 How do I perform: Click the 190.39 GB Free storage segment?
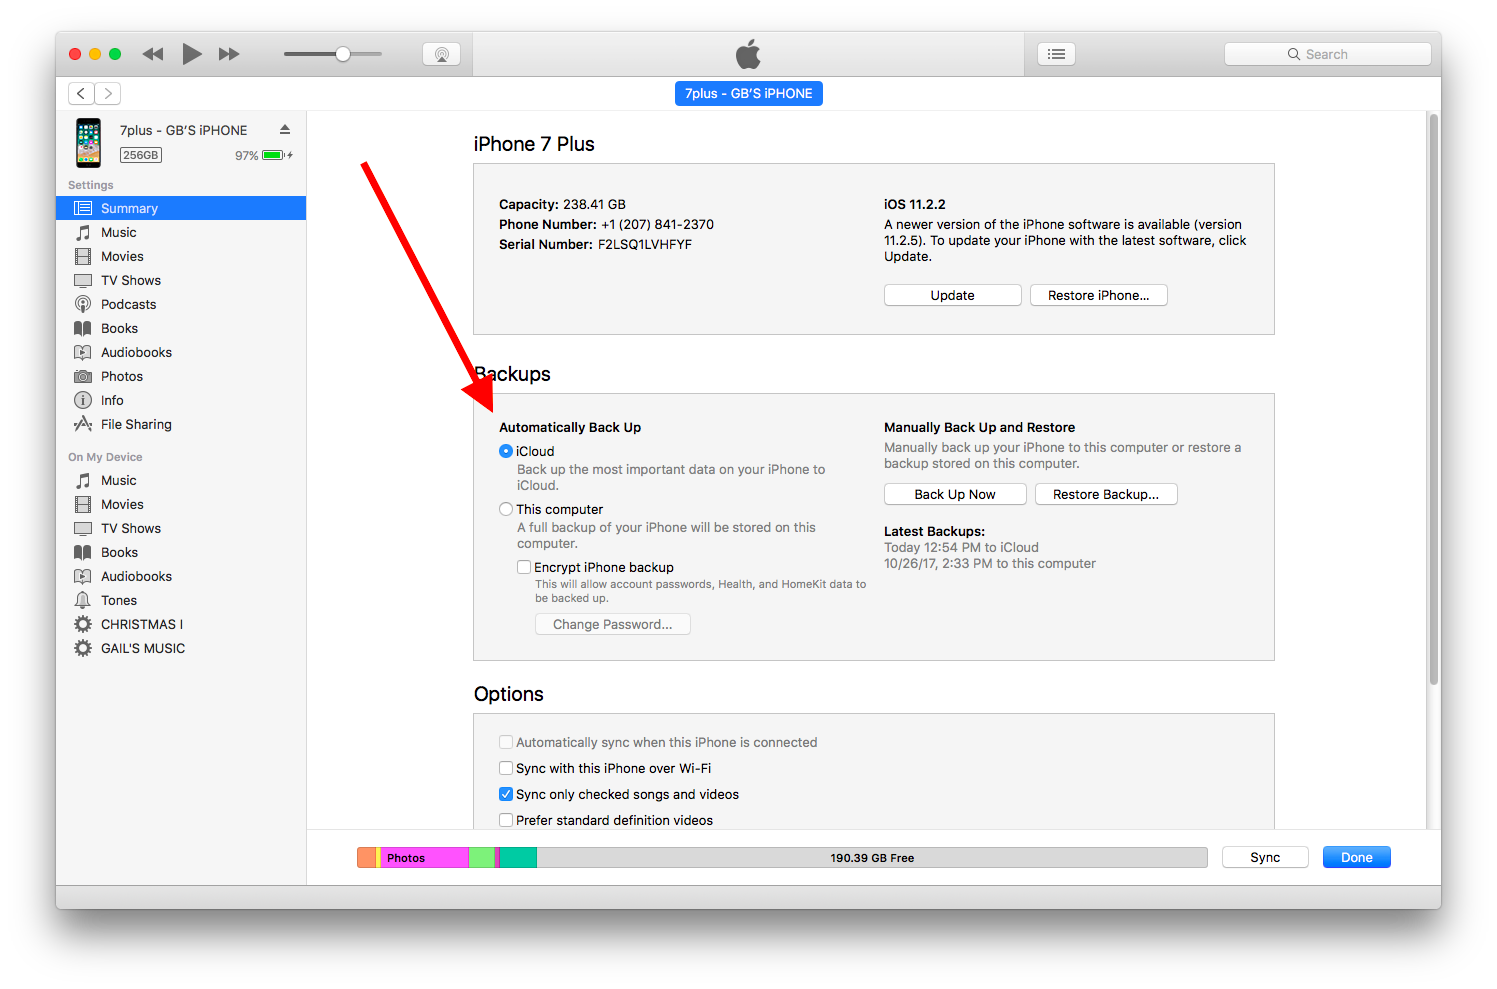click(872, 857)
